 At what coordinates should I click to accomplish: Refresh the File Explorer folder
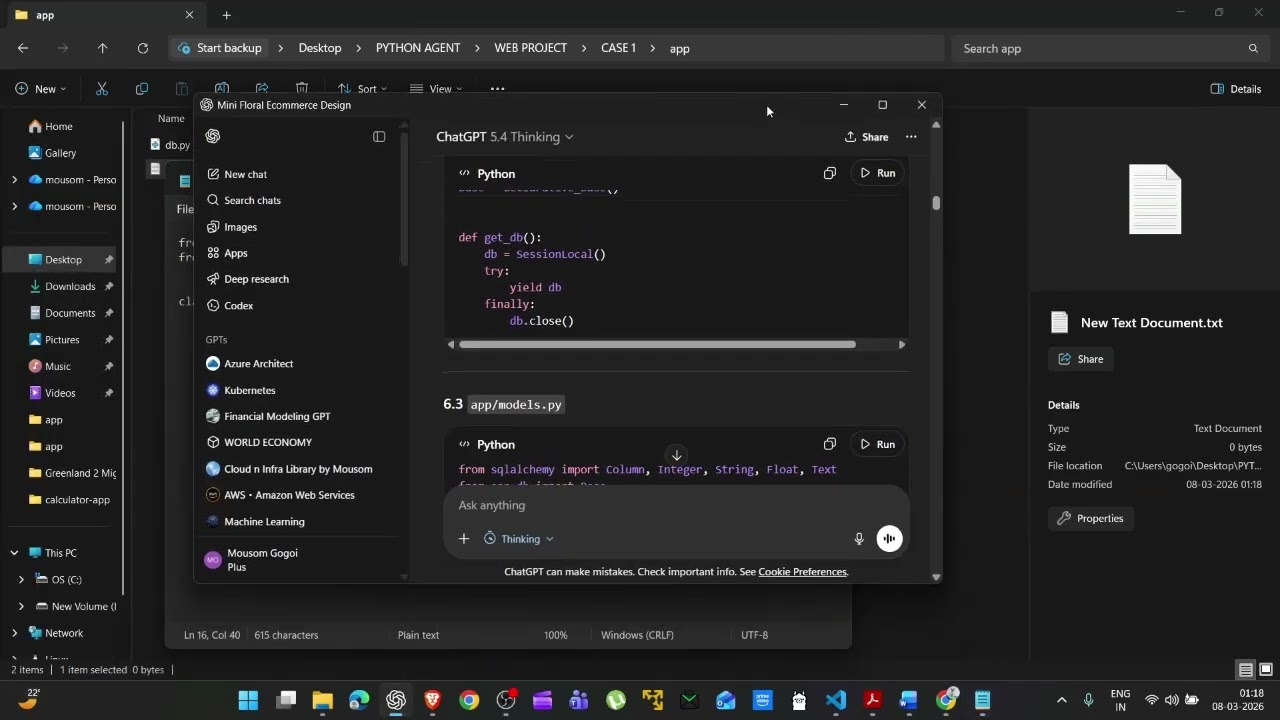tap(142, 48)
